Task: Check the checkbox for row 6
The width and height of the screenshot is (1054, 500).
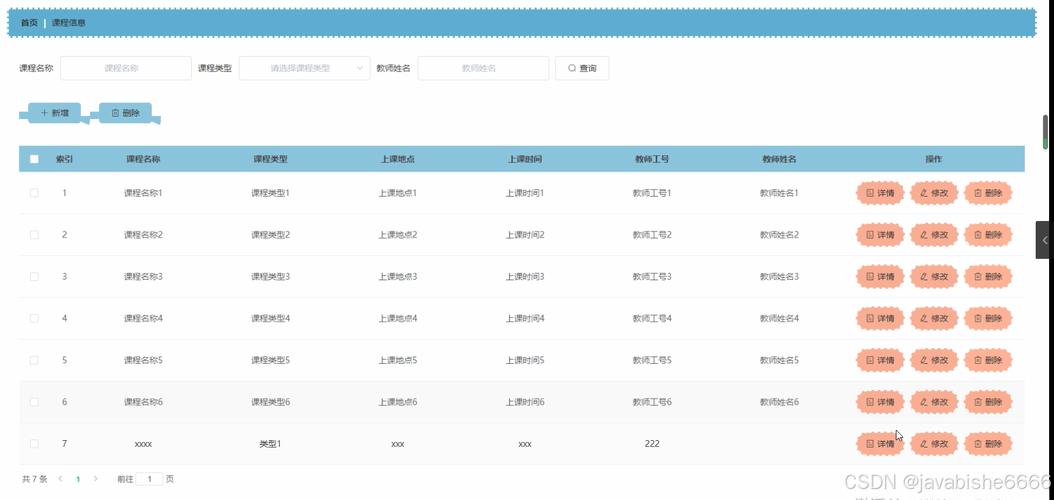Action: click(34, 402)
